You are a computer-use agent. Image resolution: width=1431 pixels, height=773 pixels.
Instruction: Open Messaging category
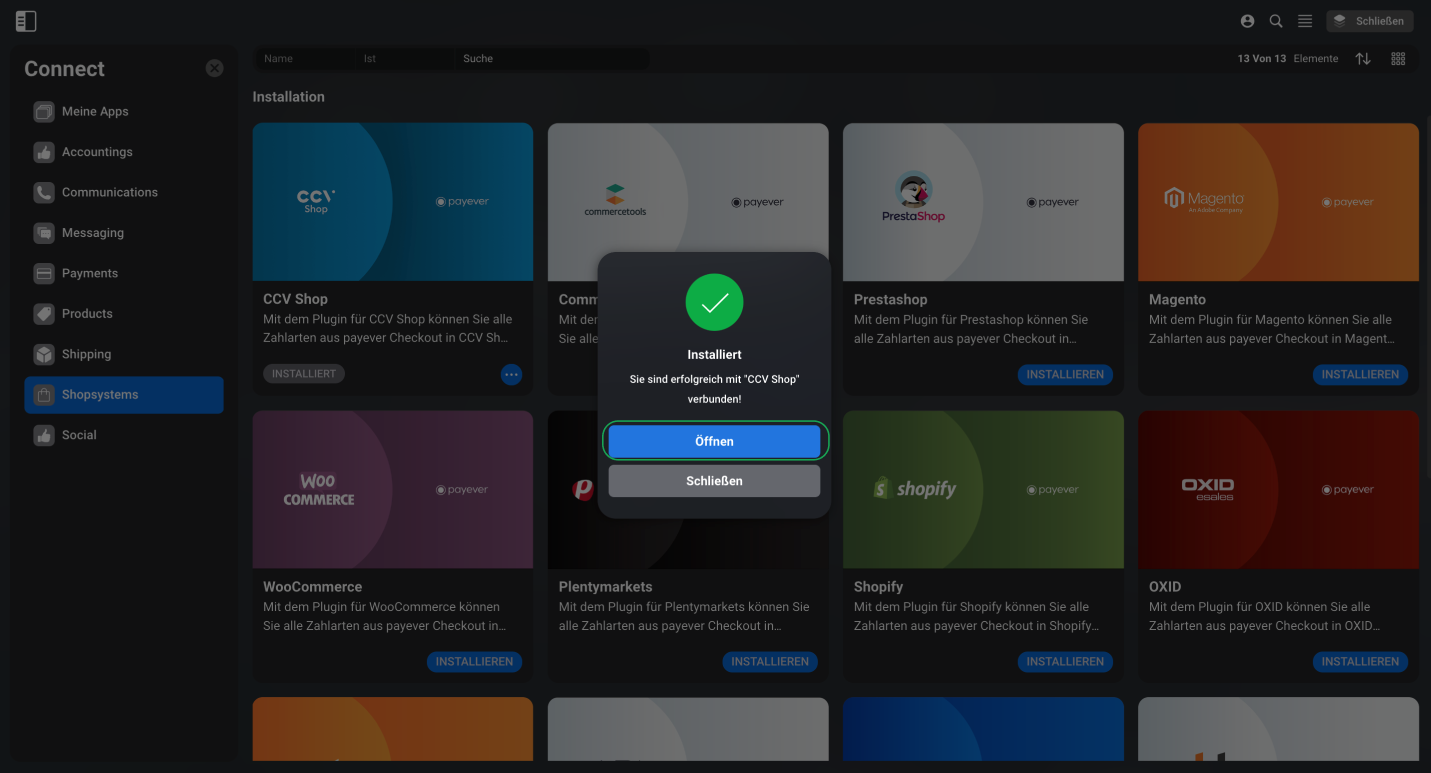point(124,233)
